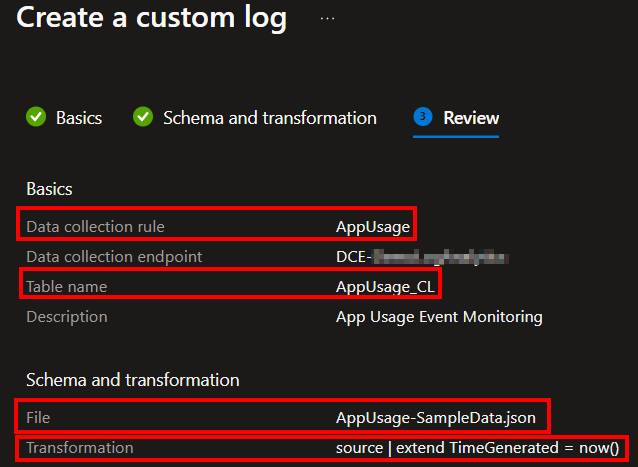Select the Review tab

point(471,118)
